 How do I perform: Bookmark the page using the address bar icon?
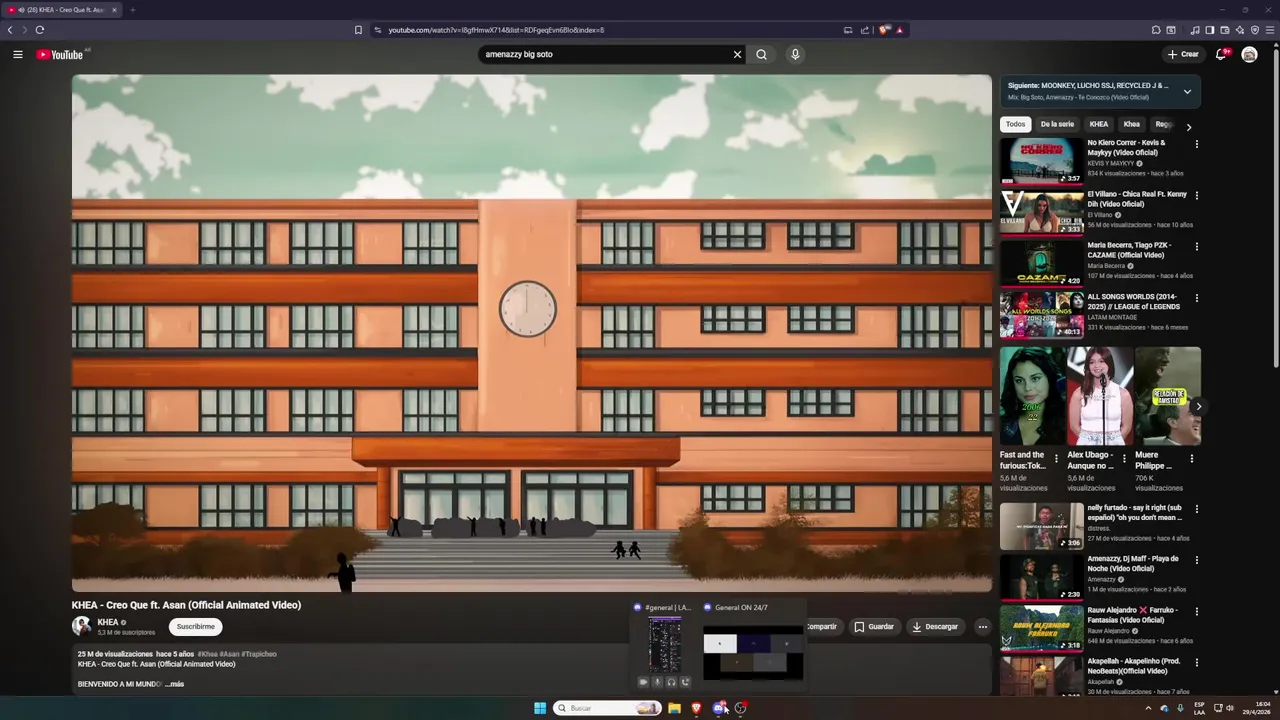pyautogui.click(x=358, y=30)
